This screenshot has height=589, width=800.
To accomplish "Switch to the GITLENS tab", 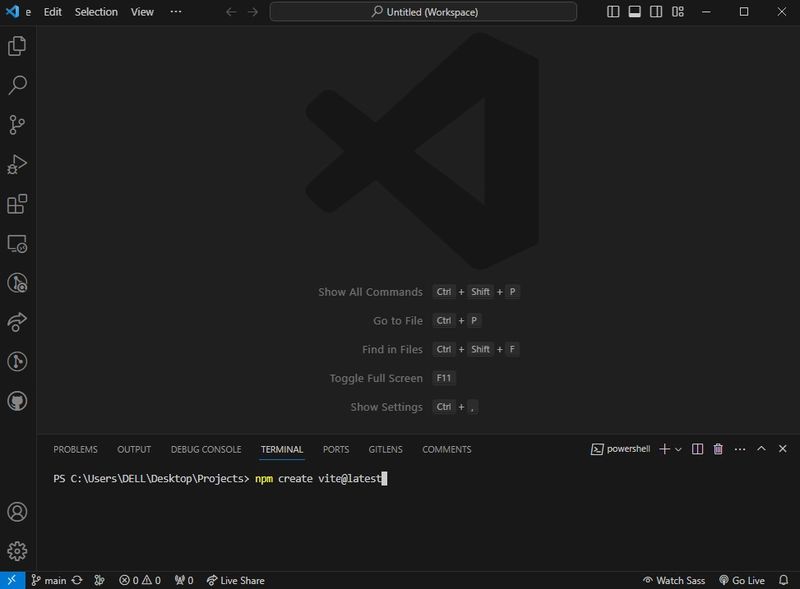I will click(x=386, y=449).
